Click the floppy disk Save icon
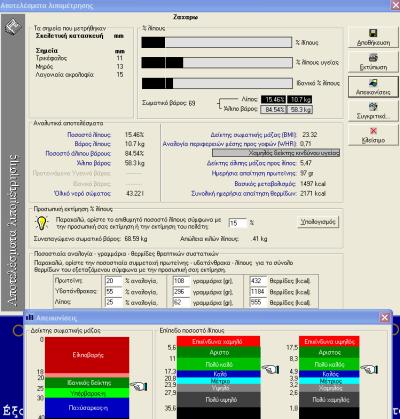This screenshot has width=400, height=419. click(x=373, y=33)
